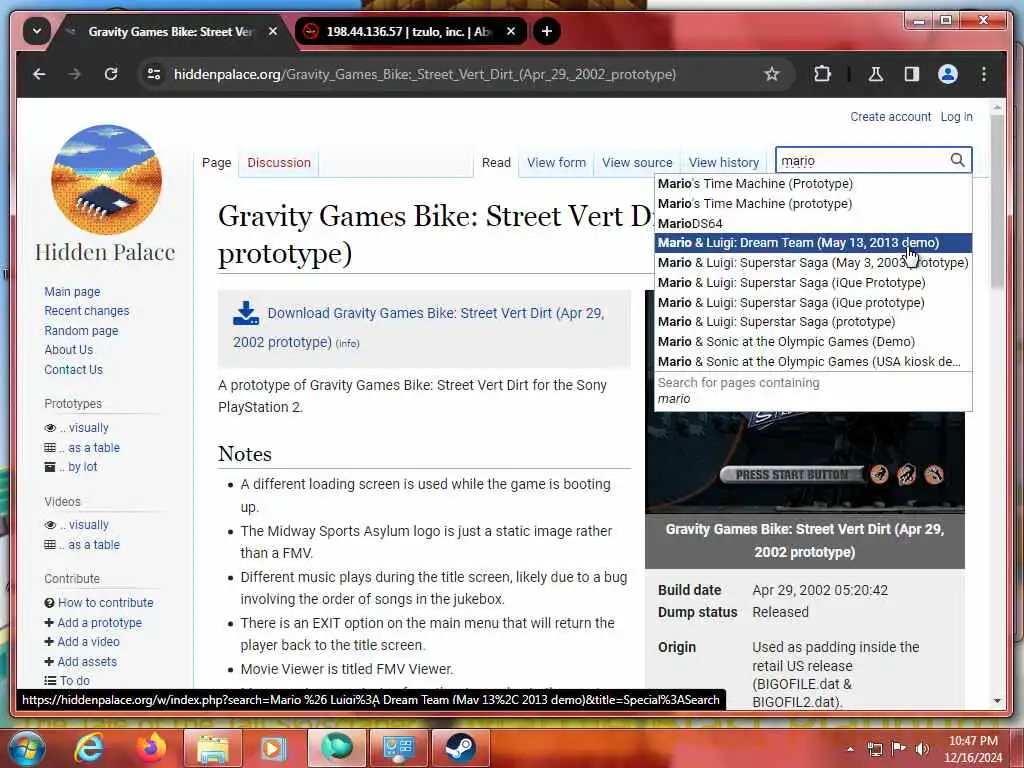This screenshot has height=768, width=1024.
Task: Open the View source tab
Action: (x=637, y=163)
